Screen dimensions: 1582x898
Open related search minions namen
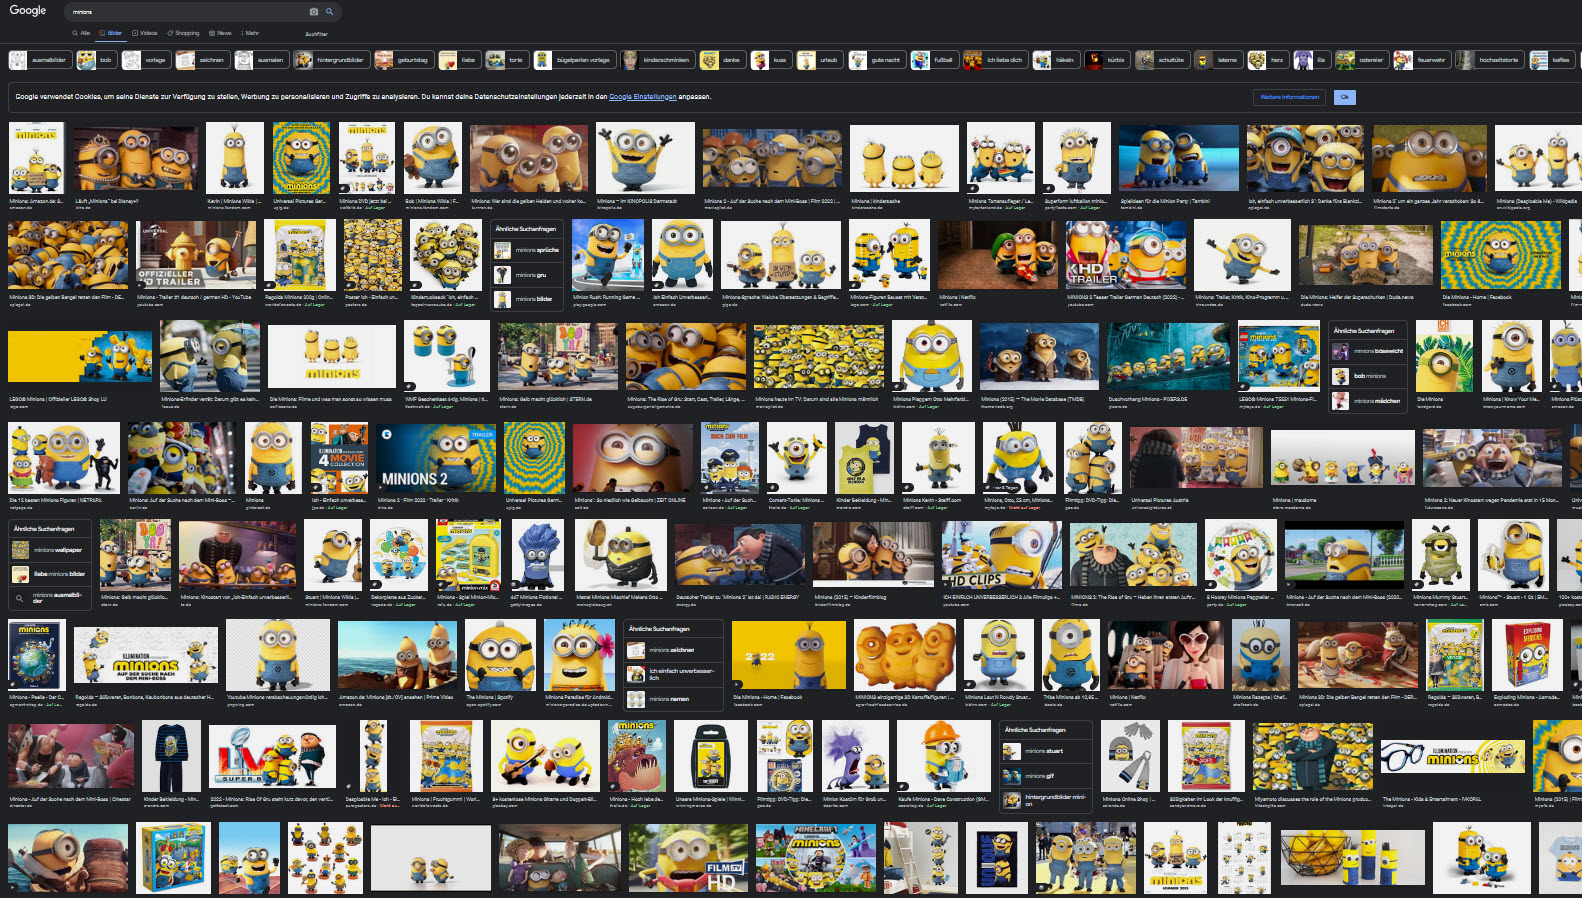pyautogui.click(x=674, y=699)
